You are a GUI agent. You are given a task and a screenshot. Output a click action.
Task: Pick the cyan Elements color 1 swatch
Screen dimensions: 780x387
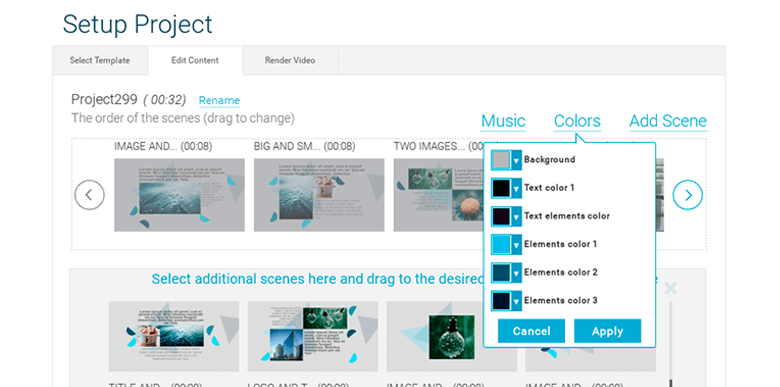click(501, 245)
